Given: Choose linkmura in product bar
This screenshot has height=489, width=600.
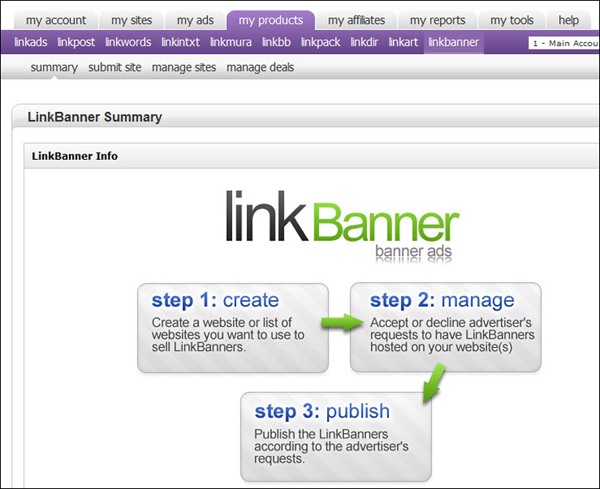Looking at the screenshot, I should [231, 42].
